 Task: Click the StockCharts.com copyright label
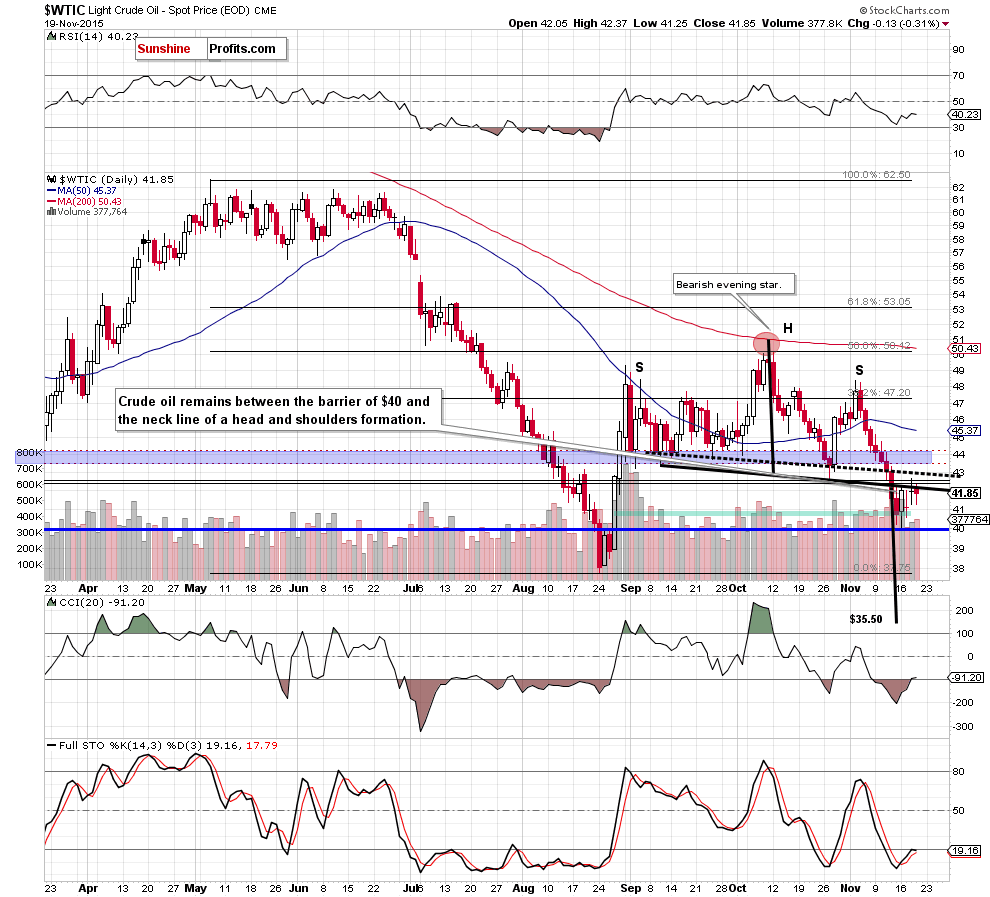904,10
